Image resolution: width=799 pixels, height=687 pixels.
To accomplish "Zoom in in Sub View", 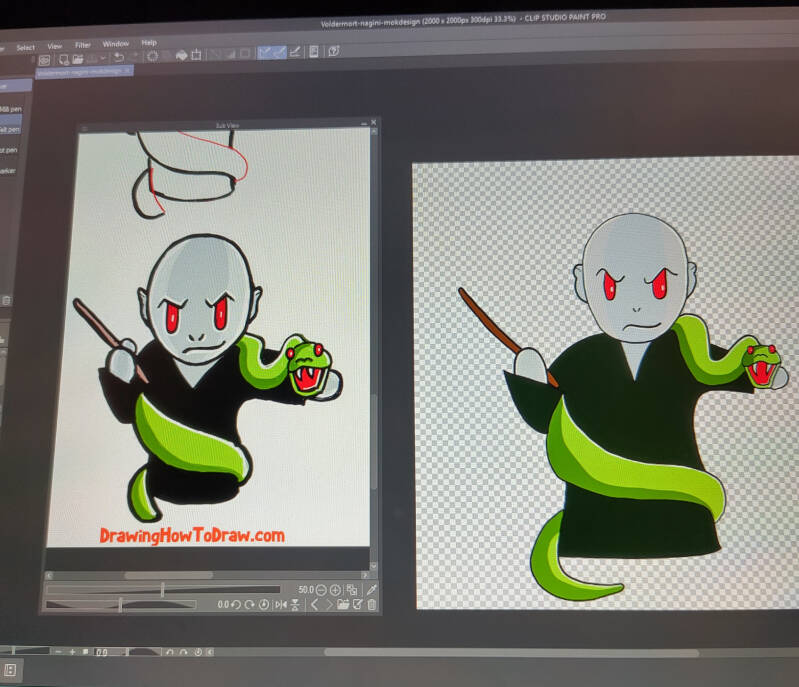I will coord(335,590).
